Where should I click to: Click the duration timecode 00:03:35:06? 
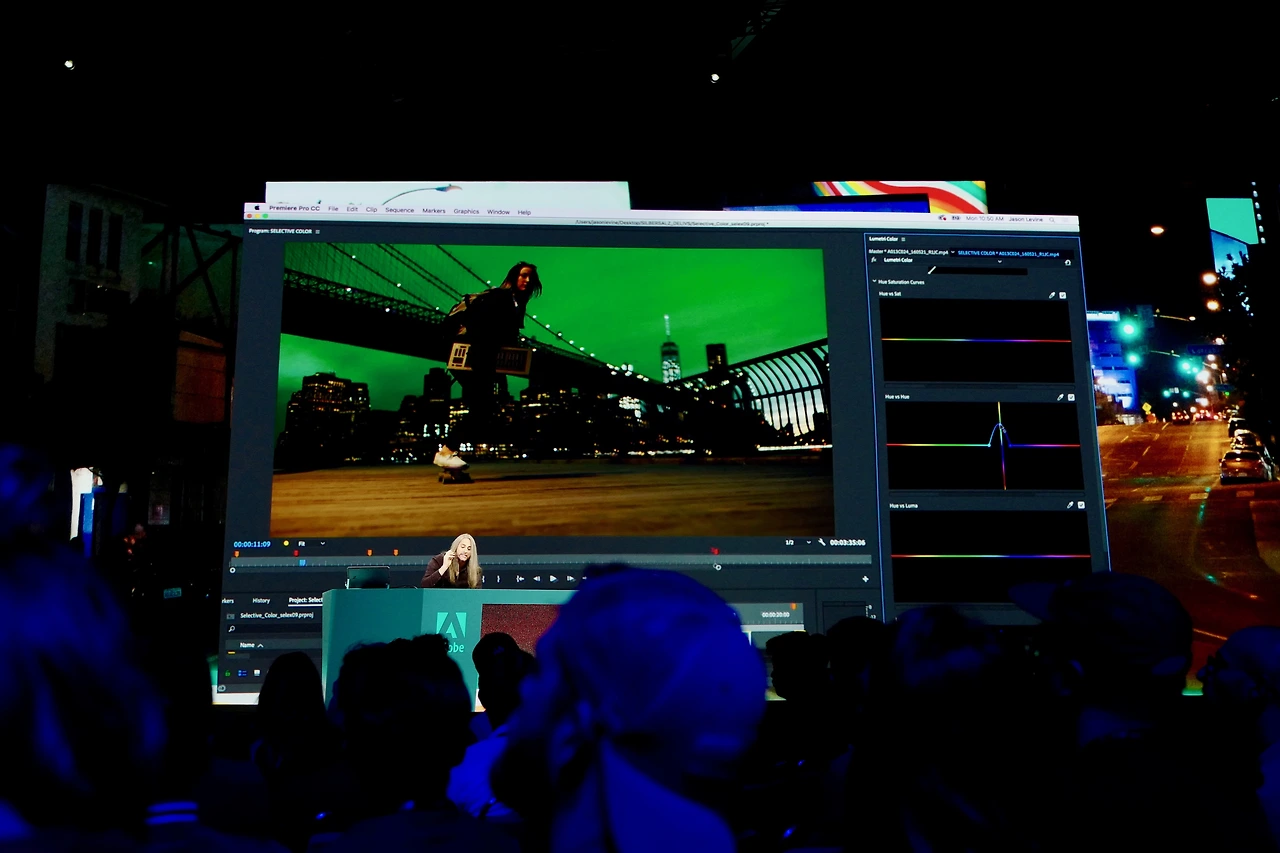847,542
